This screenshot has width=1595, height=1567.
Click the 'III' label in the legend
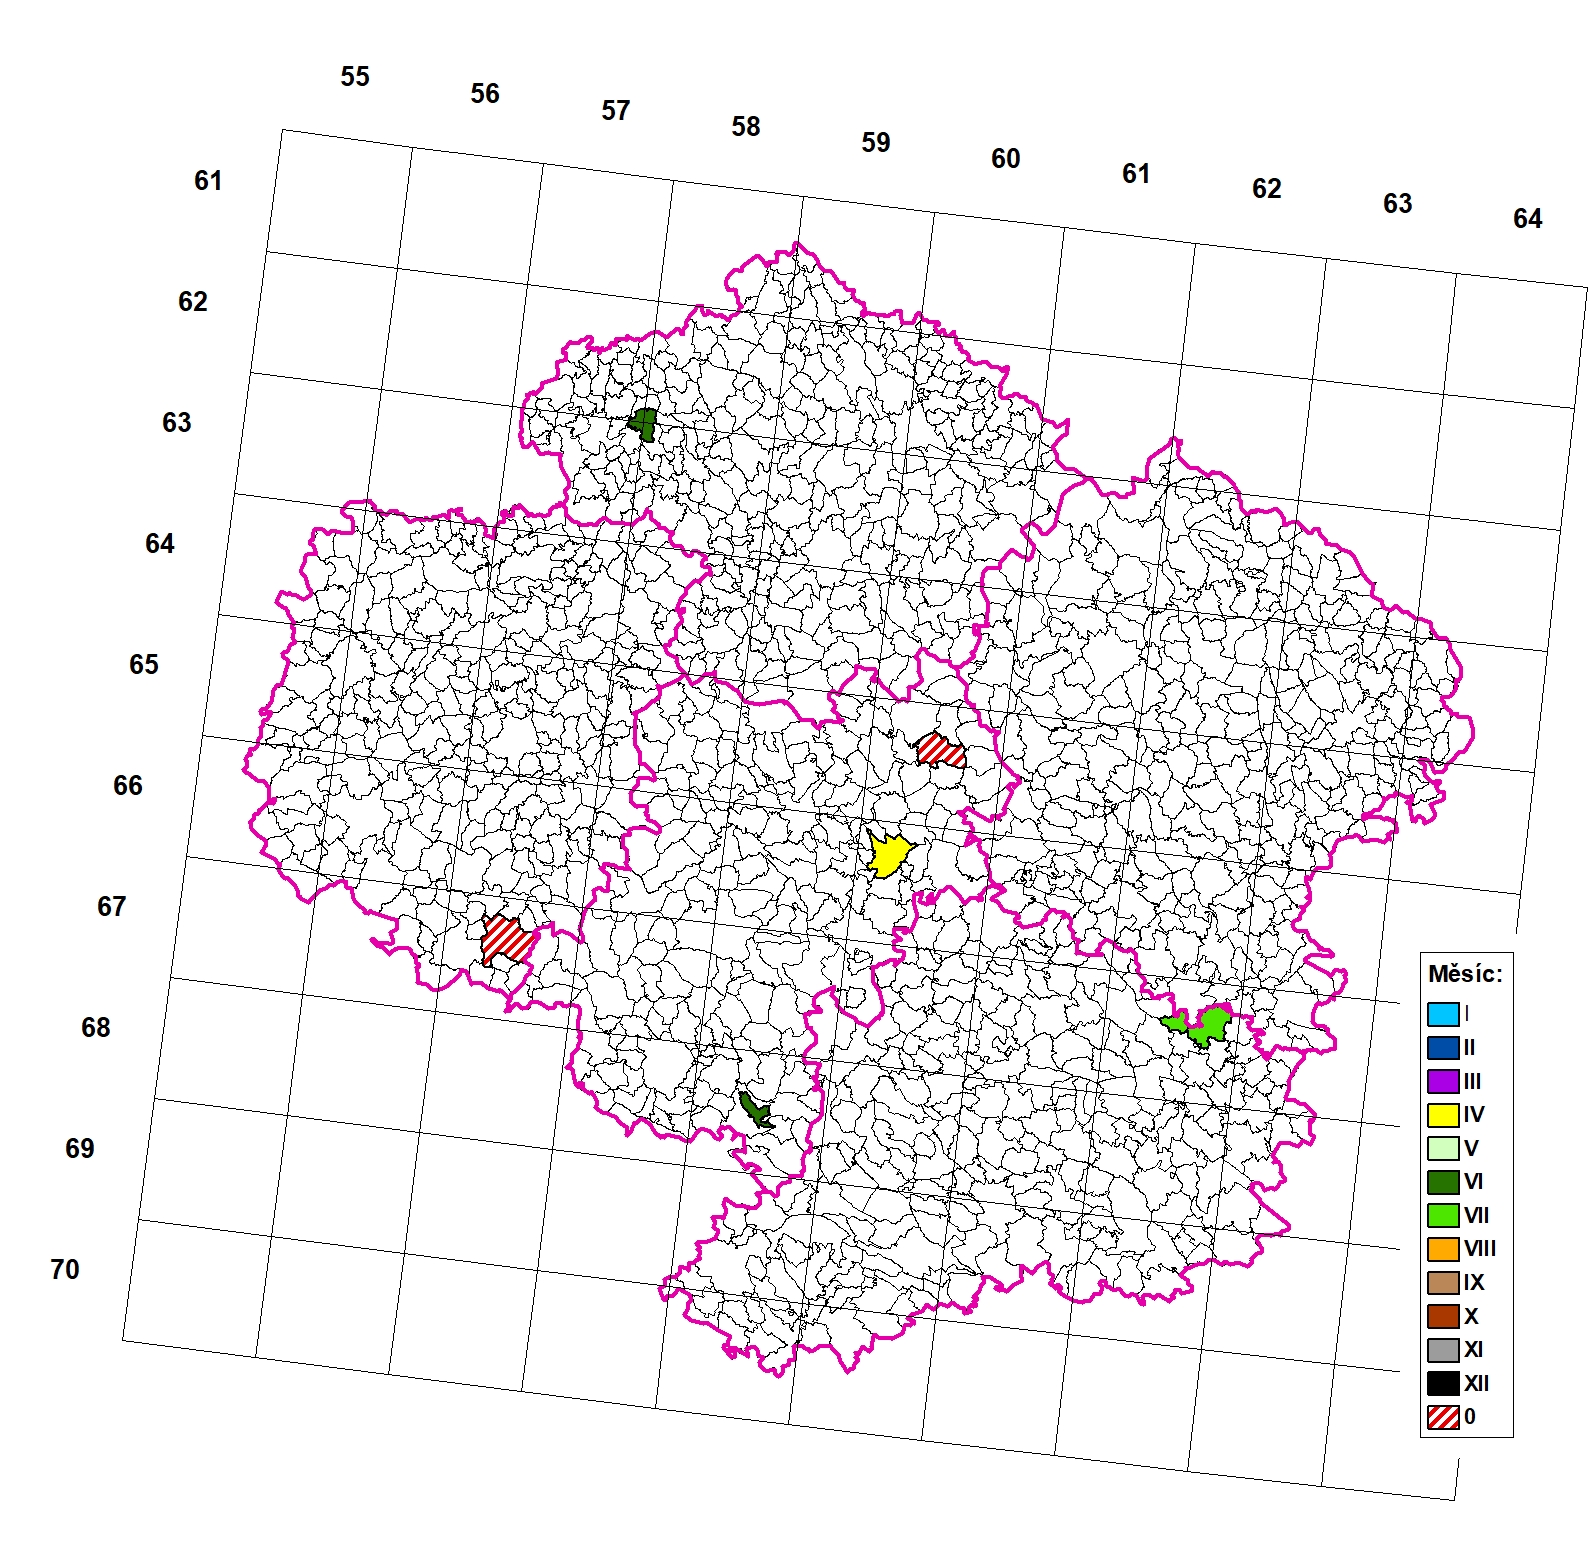[x=1472, y=1081]
